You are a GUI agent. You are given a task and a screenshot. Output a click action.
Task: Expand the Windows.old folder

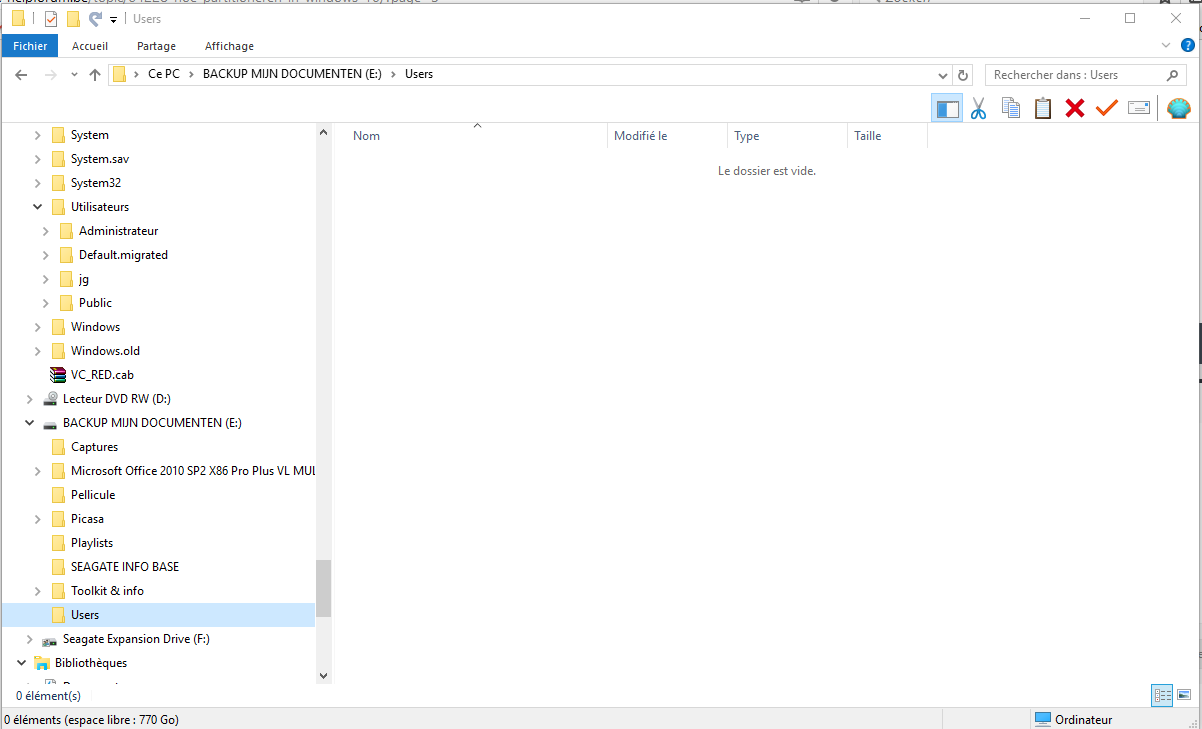pos(38,351)
